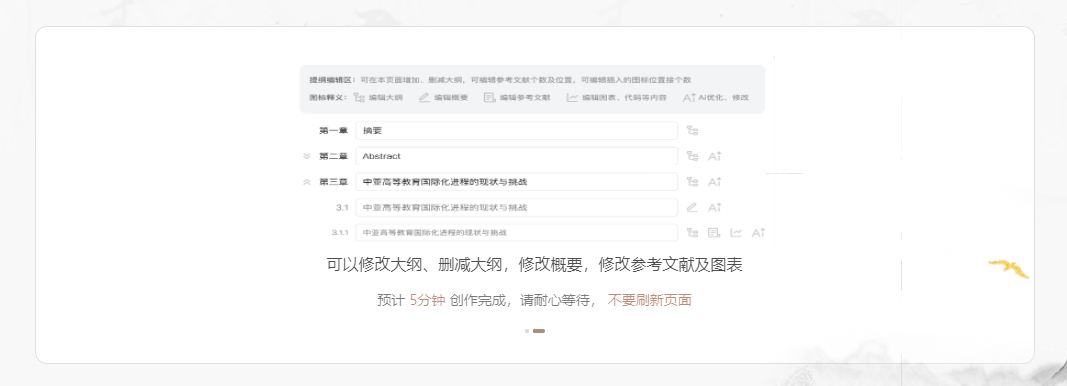
Task: Click the edit outline icon for section 3.1.1
Action: (692, 233)
